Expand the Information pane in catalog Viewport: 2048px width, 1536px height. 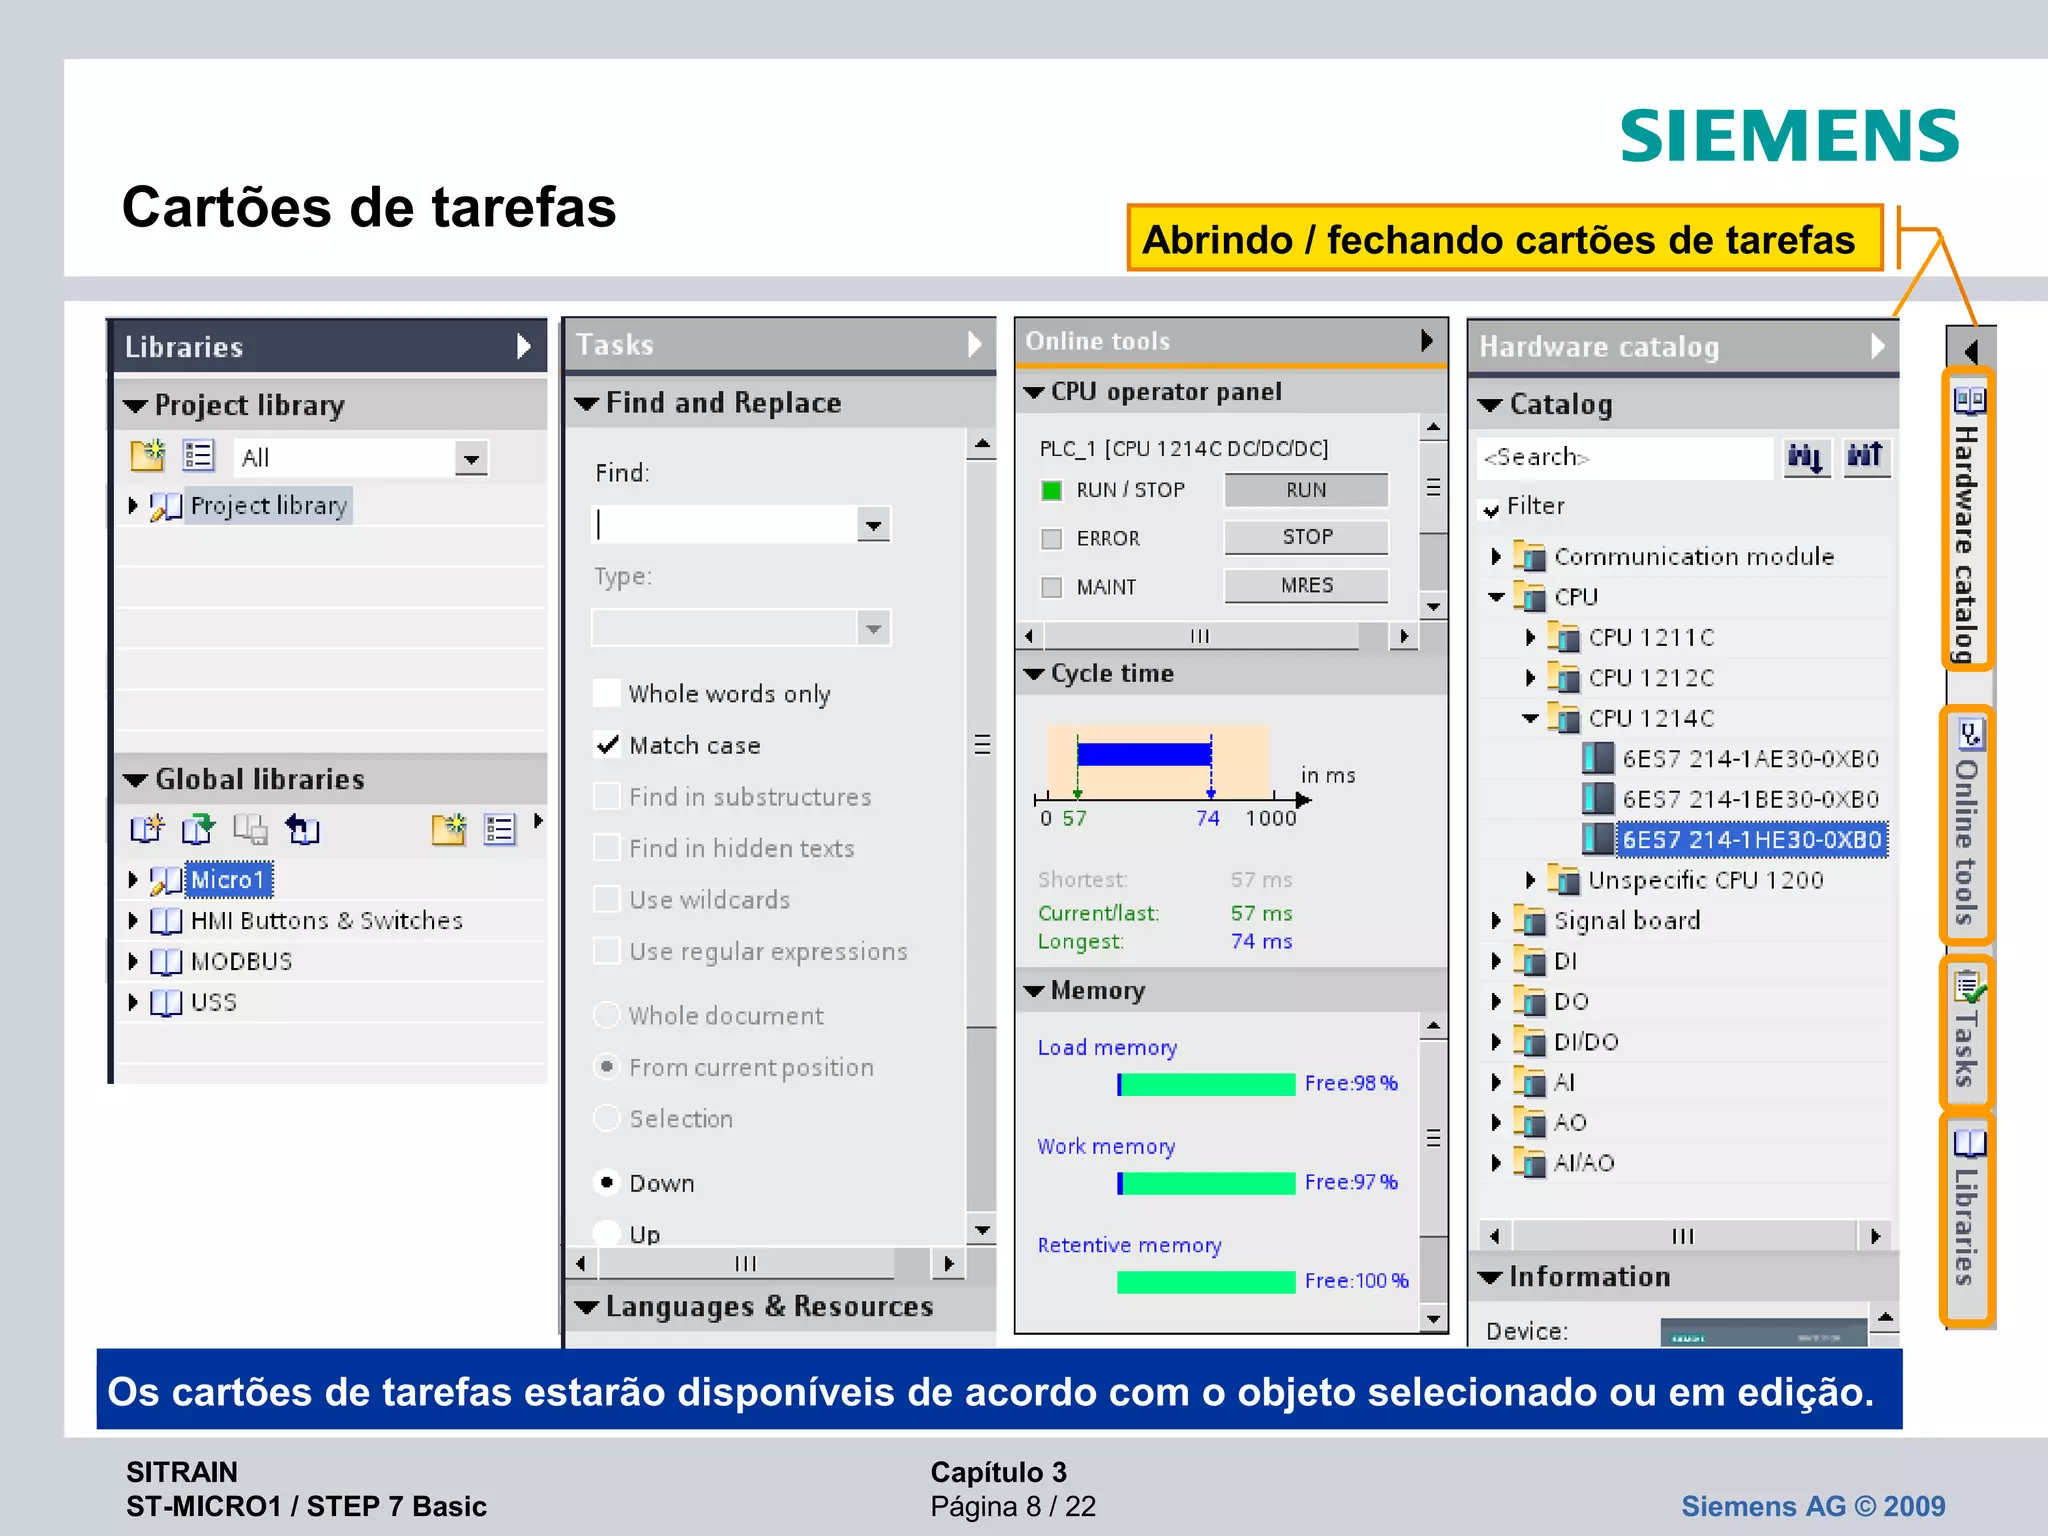point(1491,1277)
